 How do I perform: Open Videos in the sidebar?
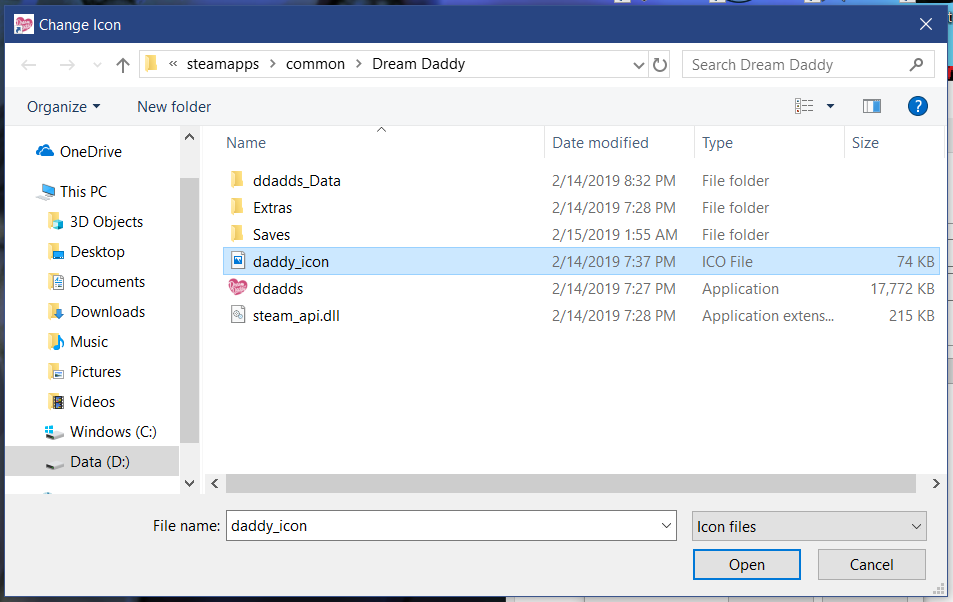click(x=92, y=402)
